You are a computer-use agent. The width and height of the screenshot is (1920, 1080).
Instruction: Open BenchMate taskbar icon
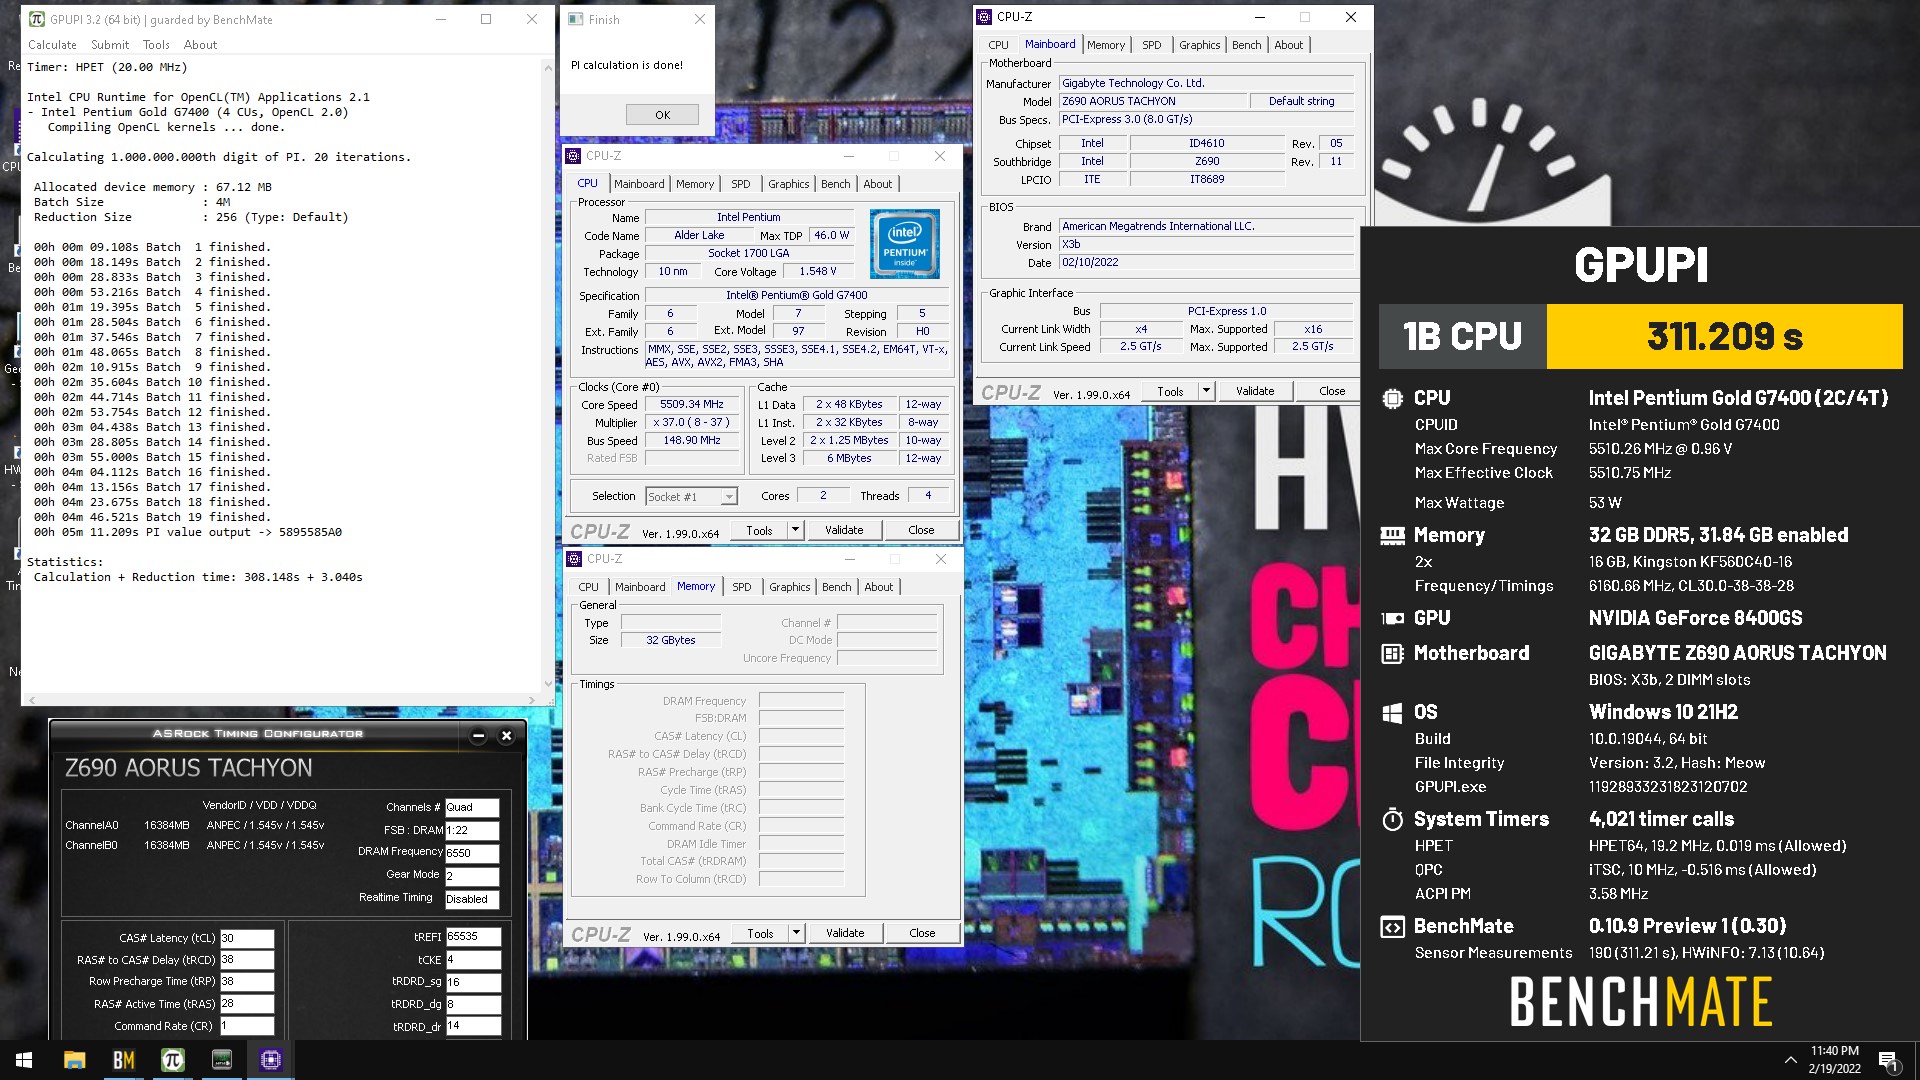(x=123, y=1060)
